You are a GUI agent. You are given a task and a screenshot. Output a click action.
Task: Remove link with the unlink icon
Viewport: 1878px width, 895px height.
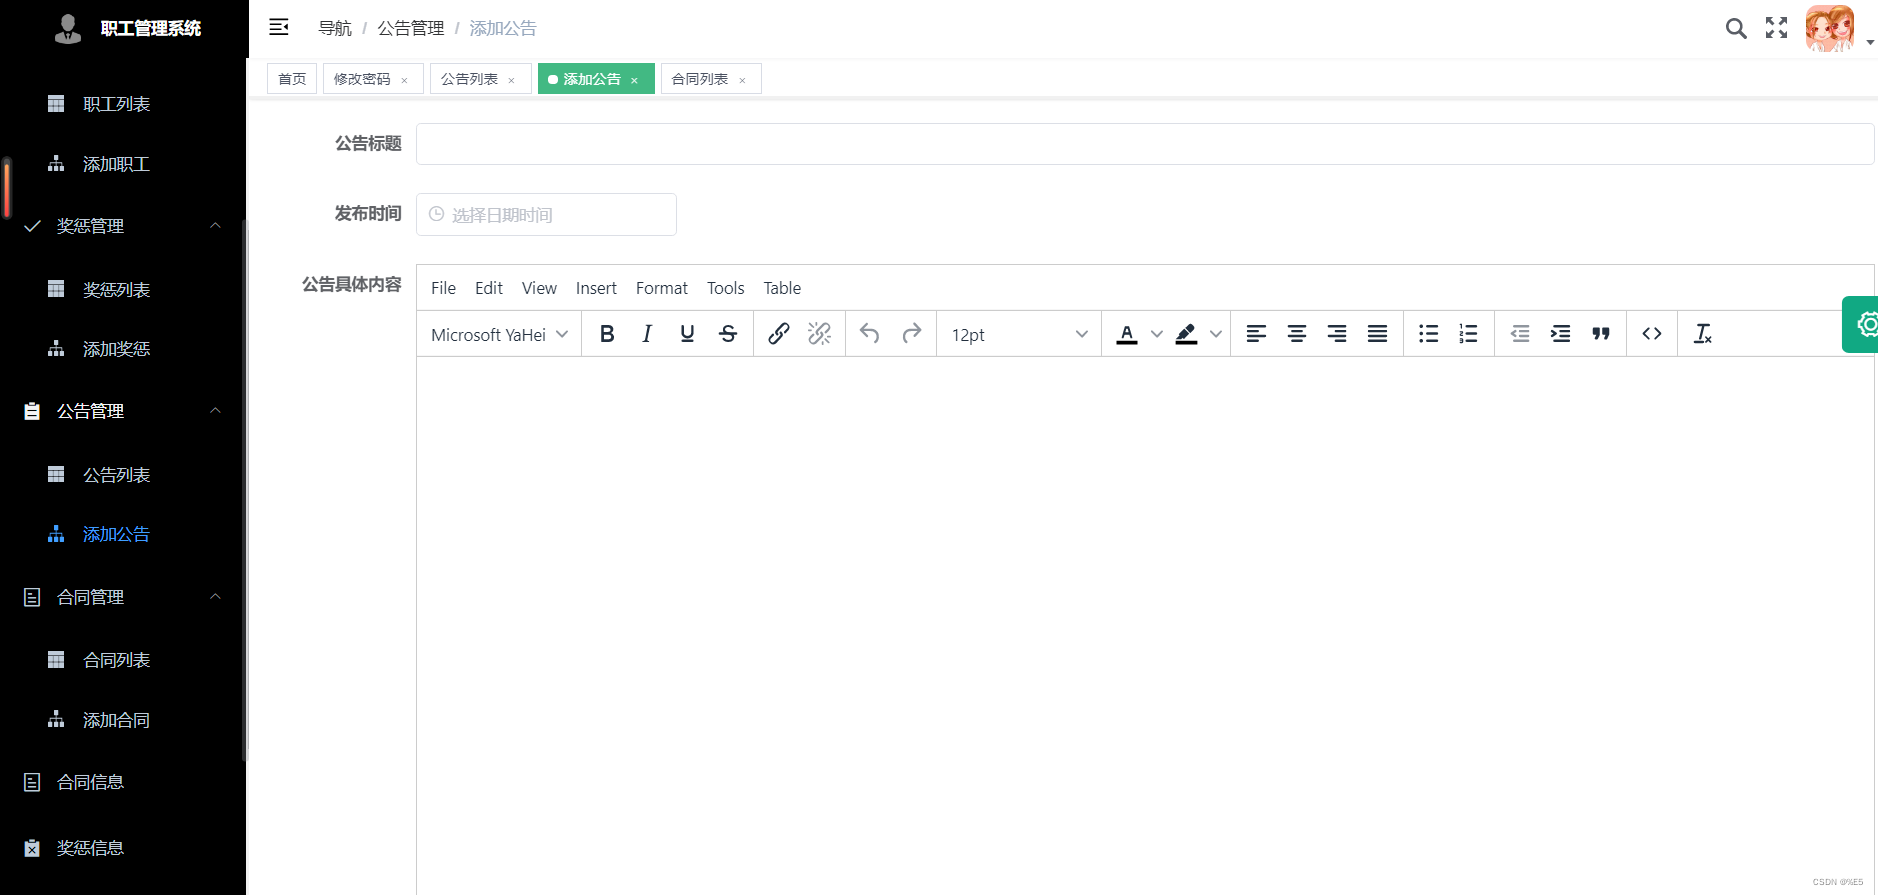(820, 334)
